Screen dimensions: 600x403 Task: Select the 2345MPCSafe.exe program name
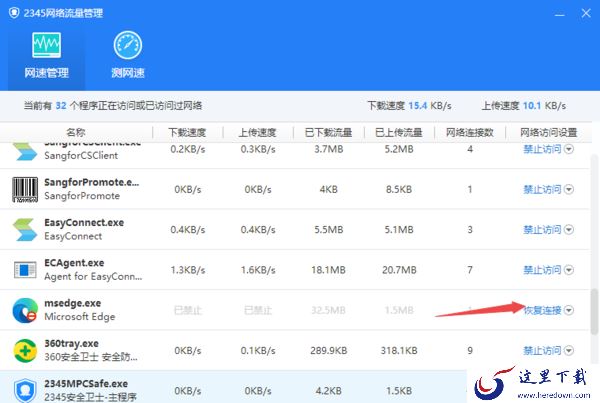point(86,383)
